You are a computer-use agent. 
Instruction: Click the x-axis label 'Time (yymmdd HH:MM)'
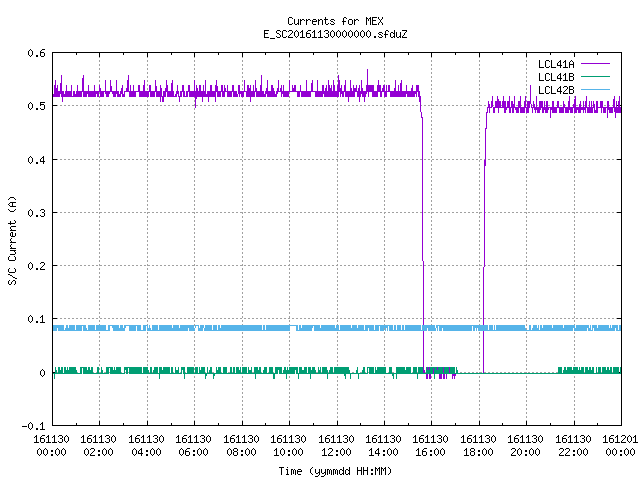(335, 471)
